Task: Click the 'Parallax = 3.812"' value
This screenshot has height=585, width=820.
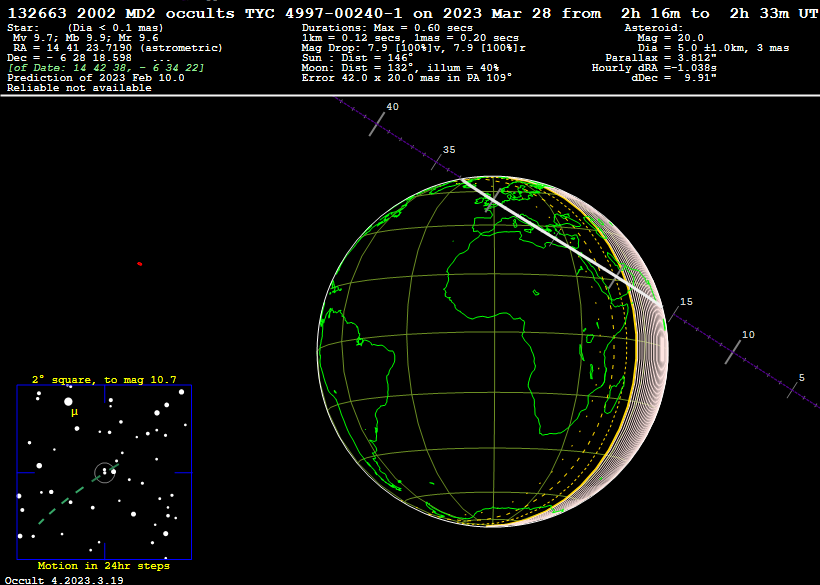Action: [661, 58]
